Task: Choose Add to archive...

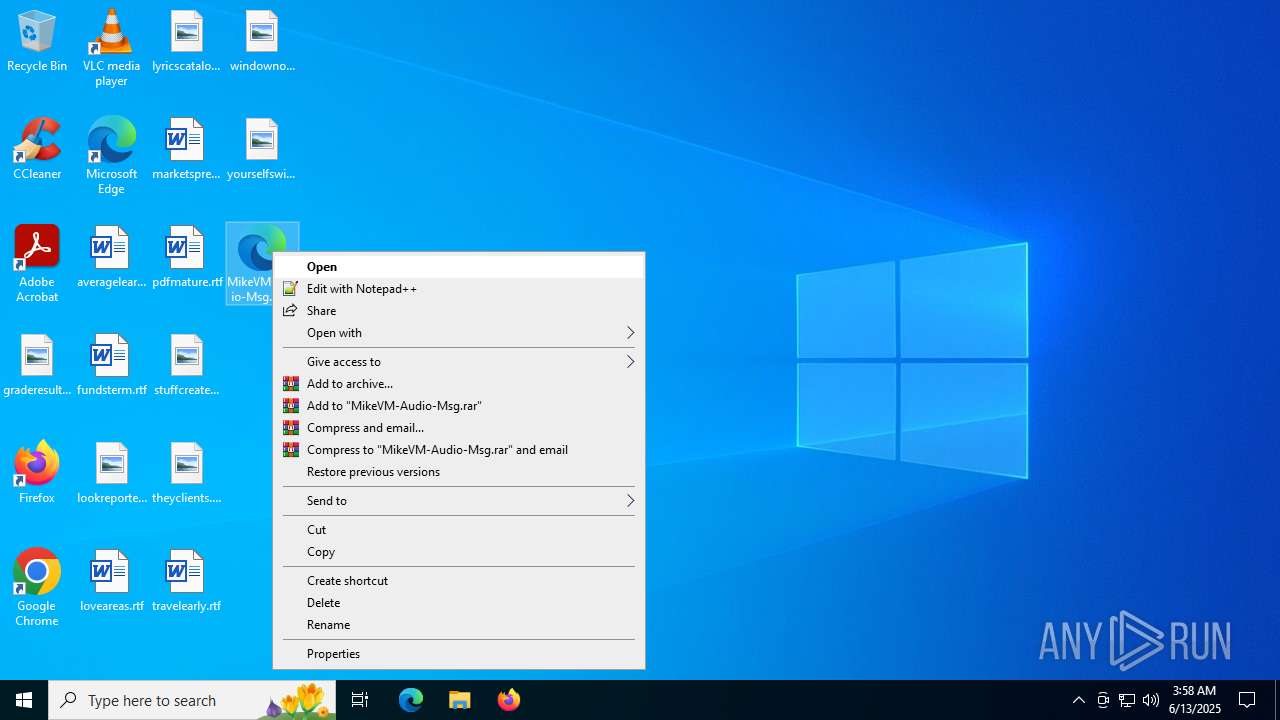Action: click(x=459, y=384)
